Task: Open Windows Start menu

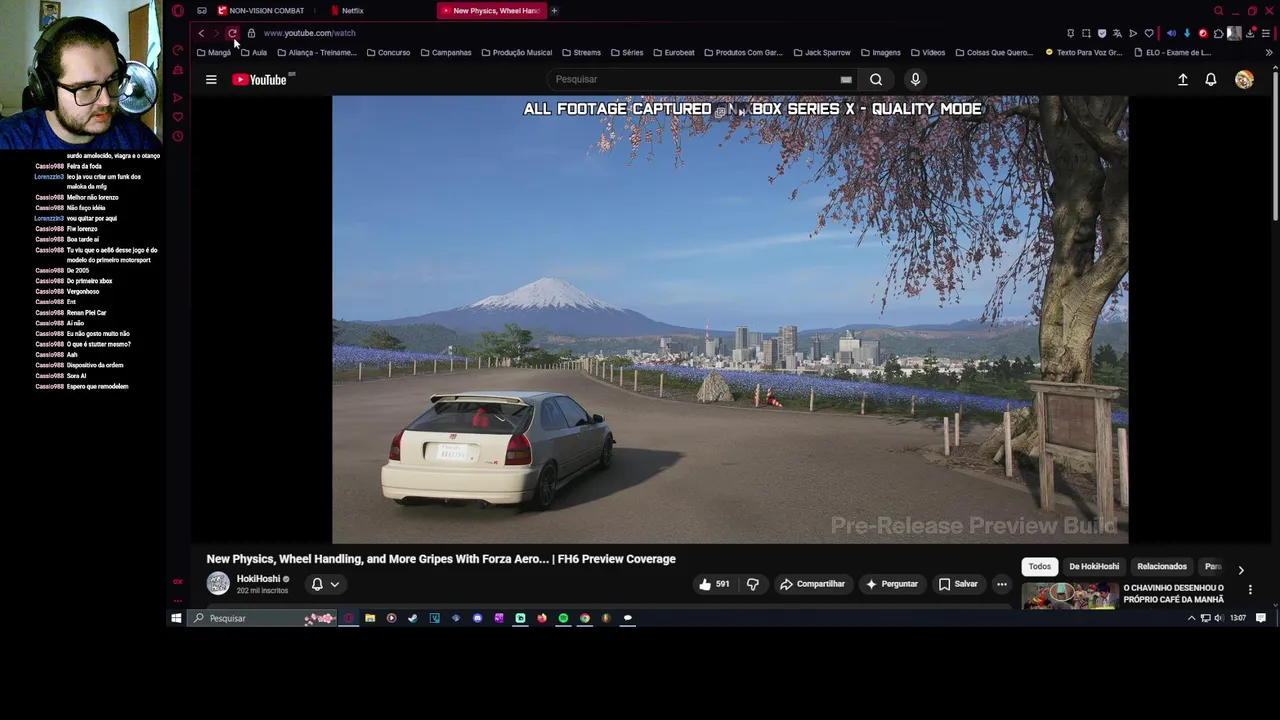Action: (x=176, y=618)
